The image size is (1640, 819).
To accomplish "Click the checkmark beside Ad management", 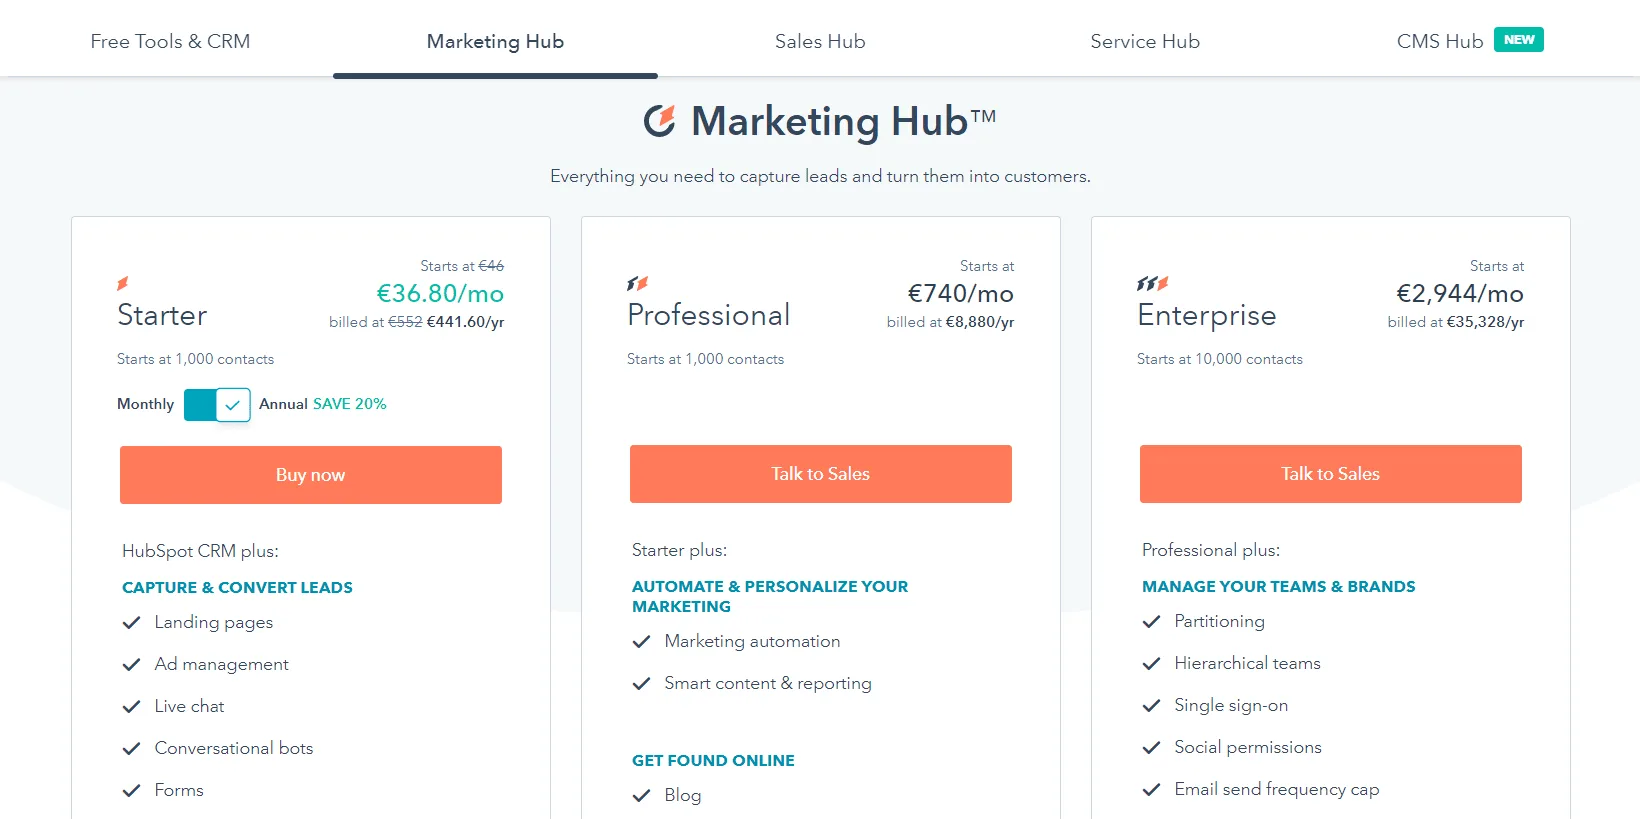I will pos(131,664).
